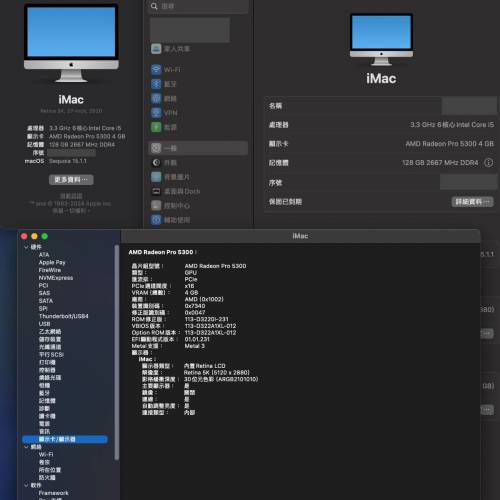The width and height of the screenshot is (500, 500).
Task: Select Thunderbolt/USB4 in the hardware tree
Action: [63, 316]
